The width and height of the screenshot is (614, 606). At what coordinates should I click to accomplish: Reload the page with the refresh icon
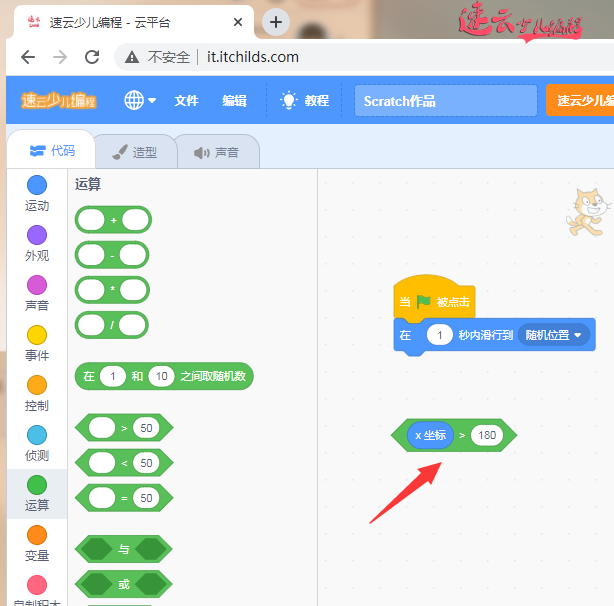click(92, 57)
